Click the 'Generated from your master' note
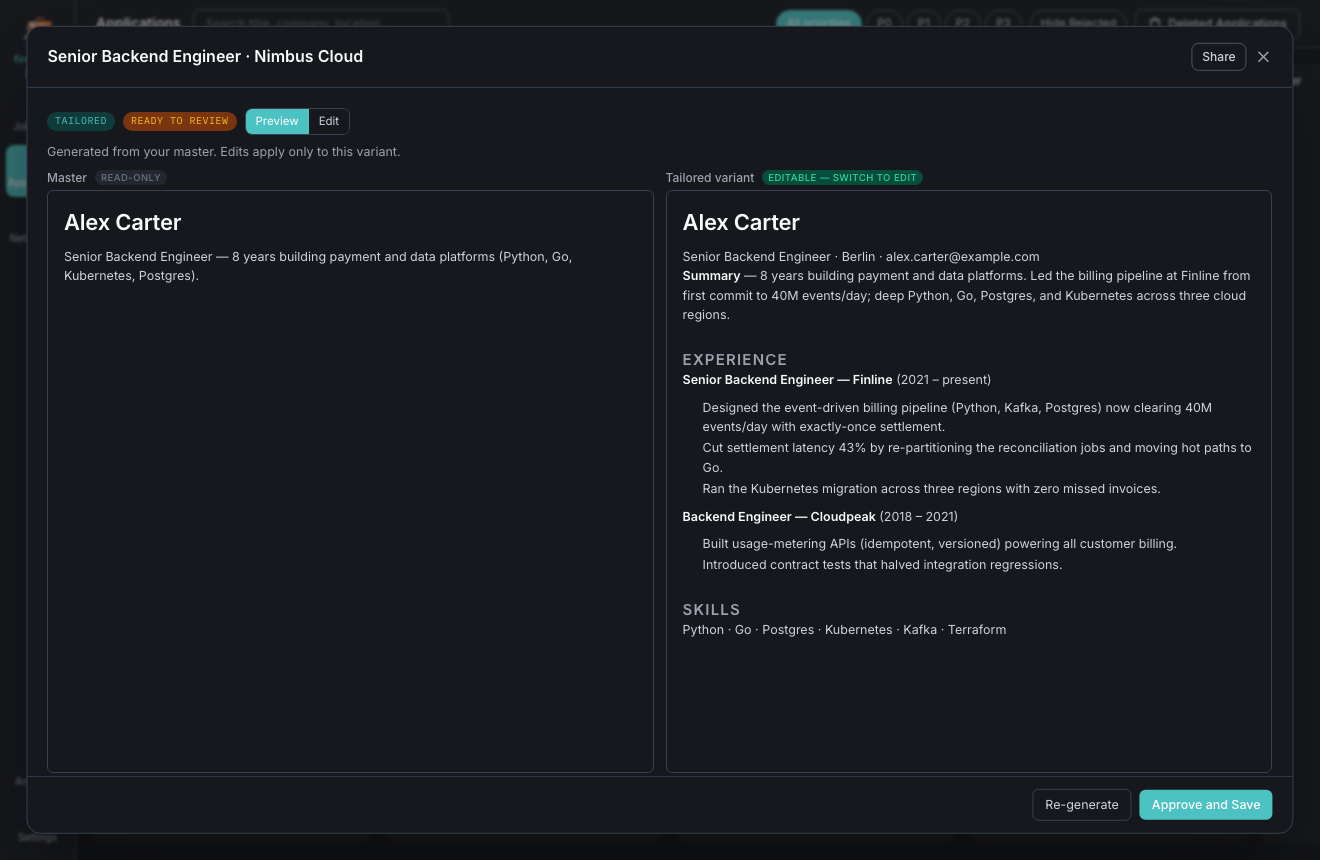 224,152
